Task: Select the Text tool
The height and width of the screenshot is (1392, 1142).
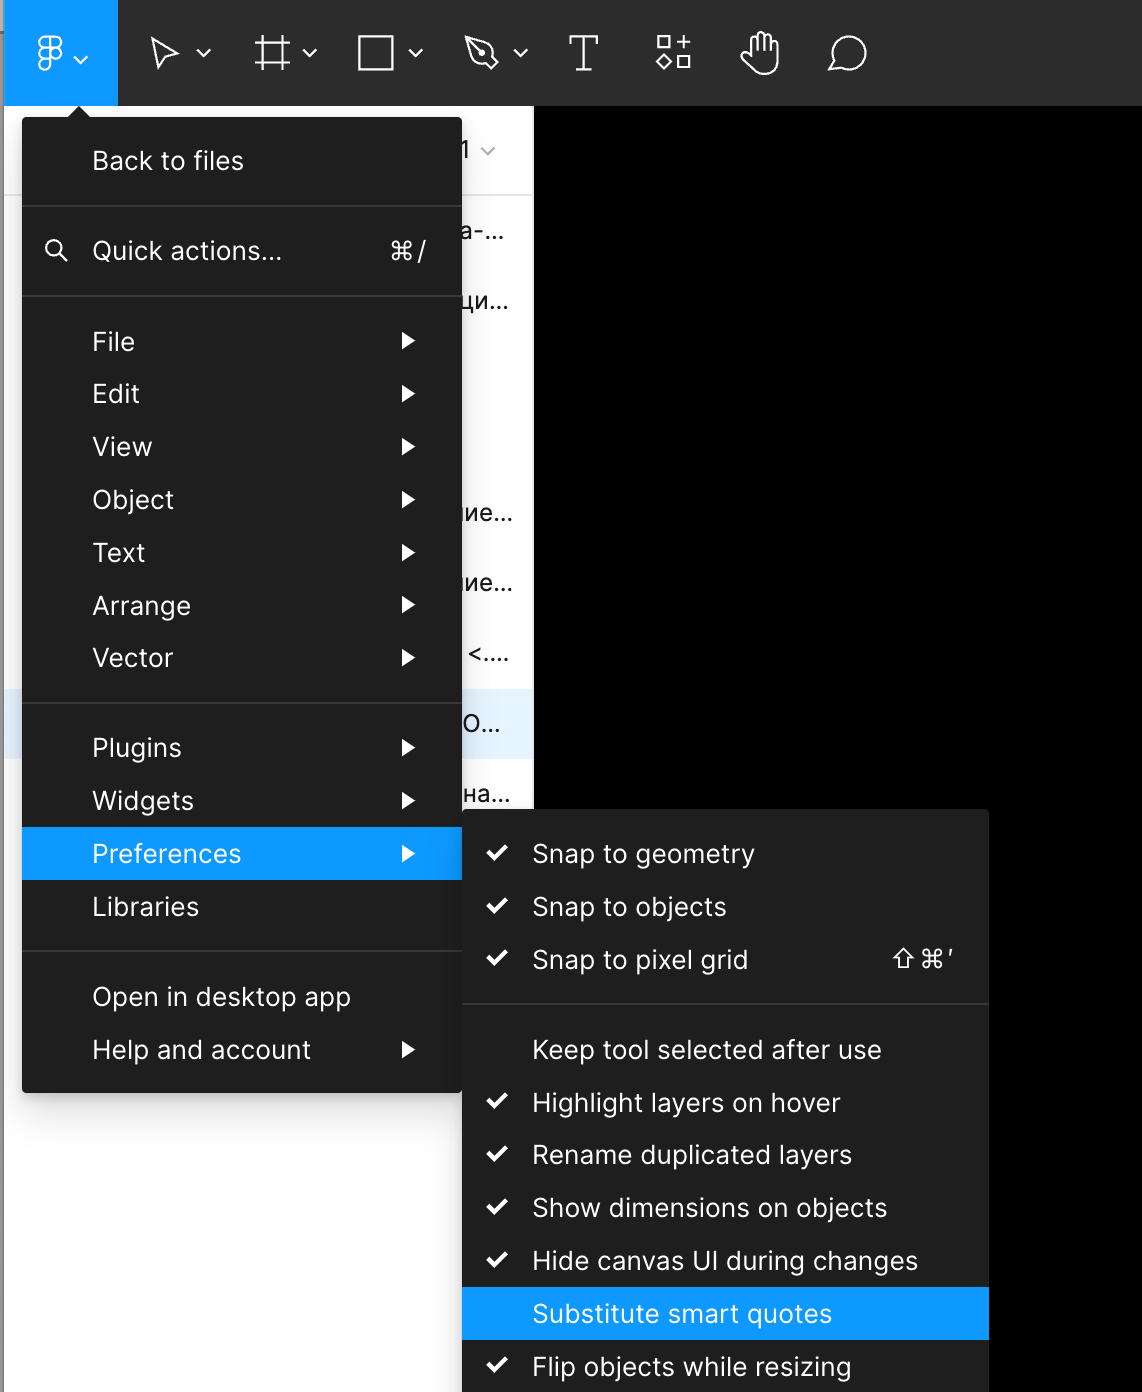Action: 583,53
